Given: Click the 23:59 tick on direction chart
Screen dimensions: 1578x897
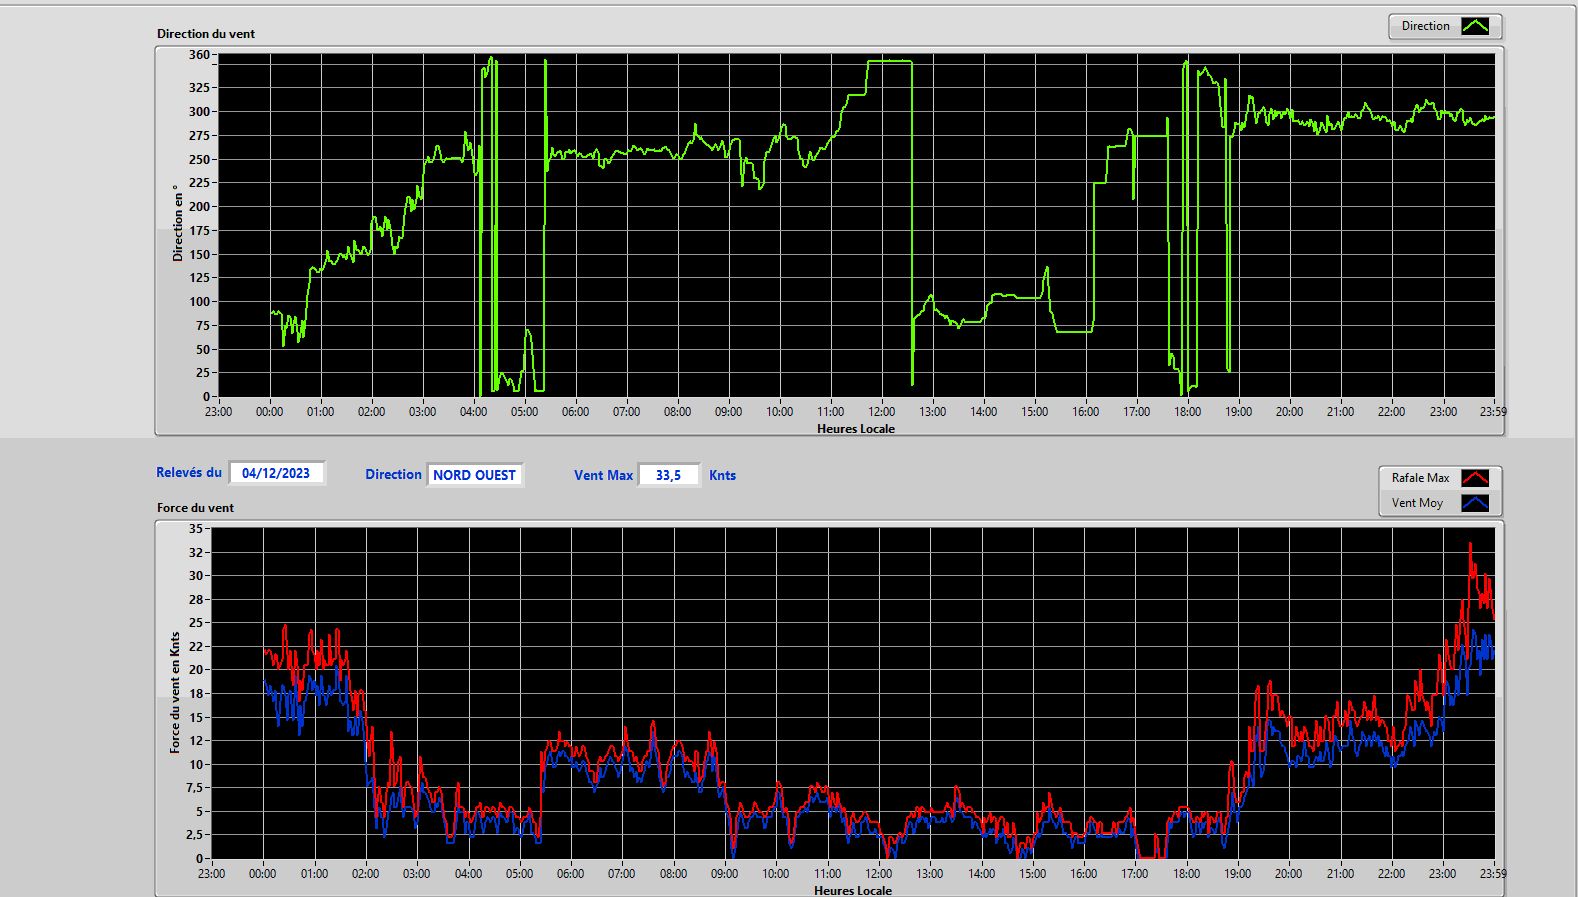Looking at the screenshot, I should (x=1493, y=412).
